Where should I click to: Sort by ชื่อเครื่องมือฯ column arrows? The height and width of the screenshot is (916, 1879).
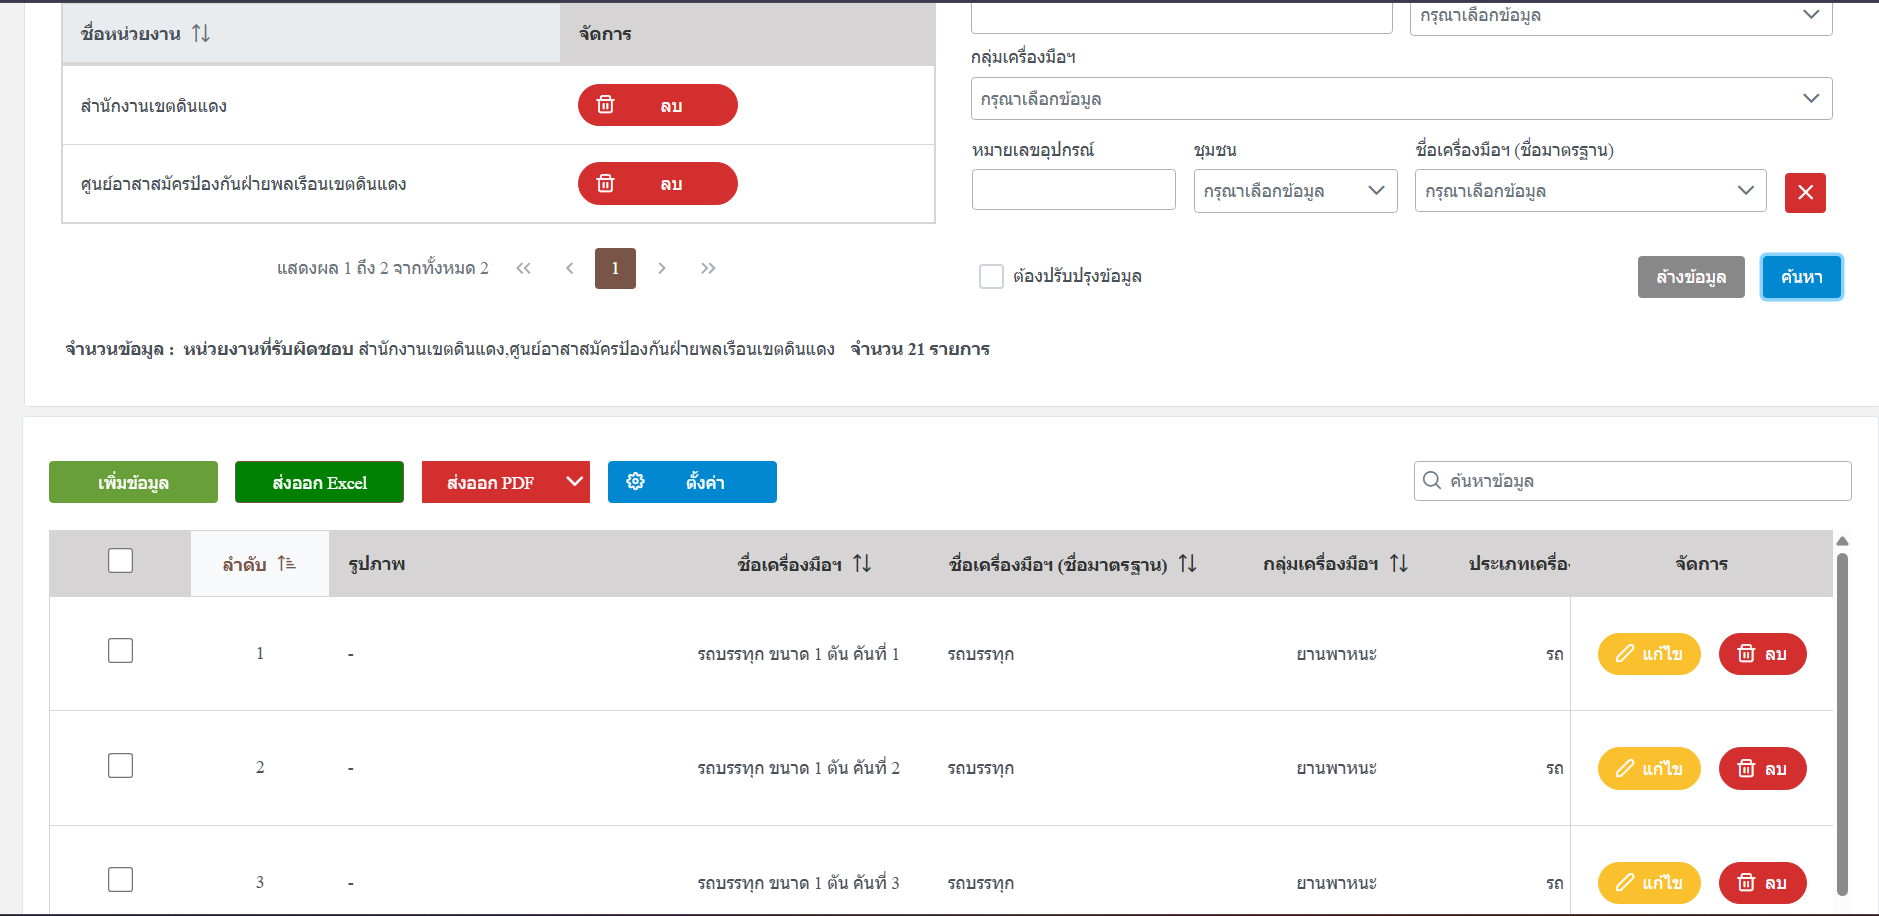[x=862, y=564]
